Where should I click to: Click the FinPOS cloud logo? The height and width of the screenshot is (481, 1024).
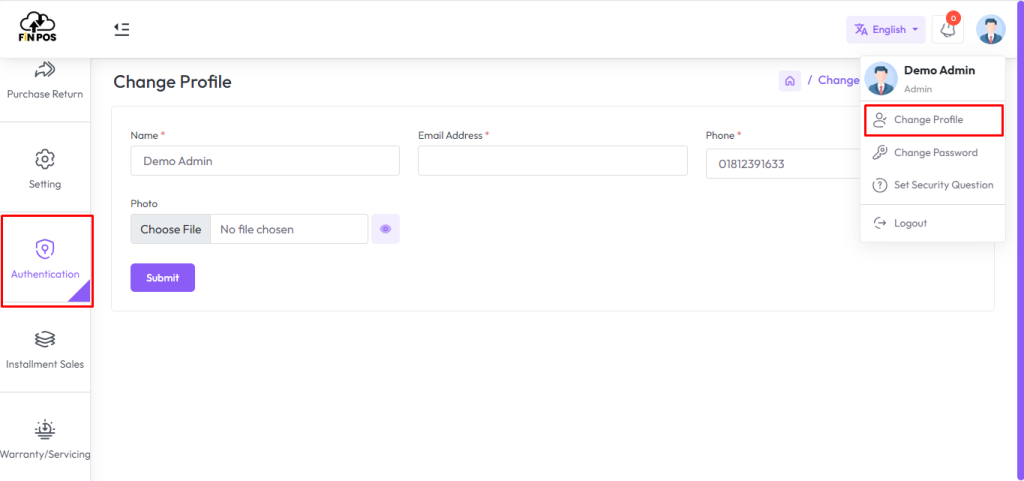coord(37,27)
